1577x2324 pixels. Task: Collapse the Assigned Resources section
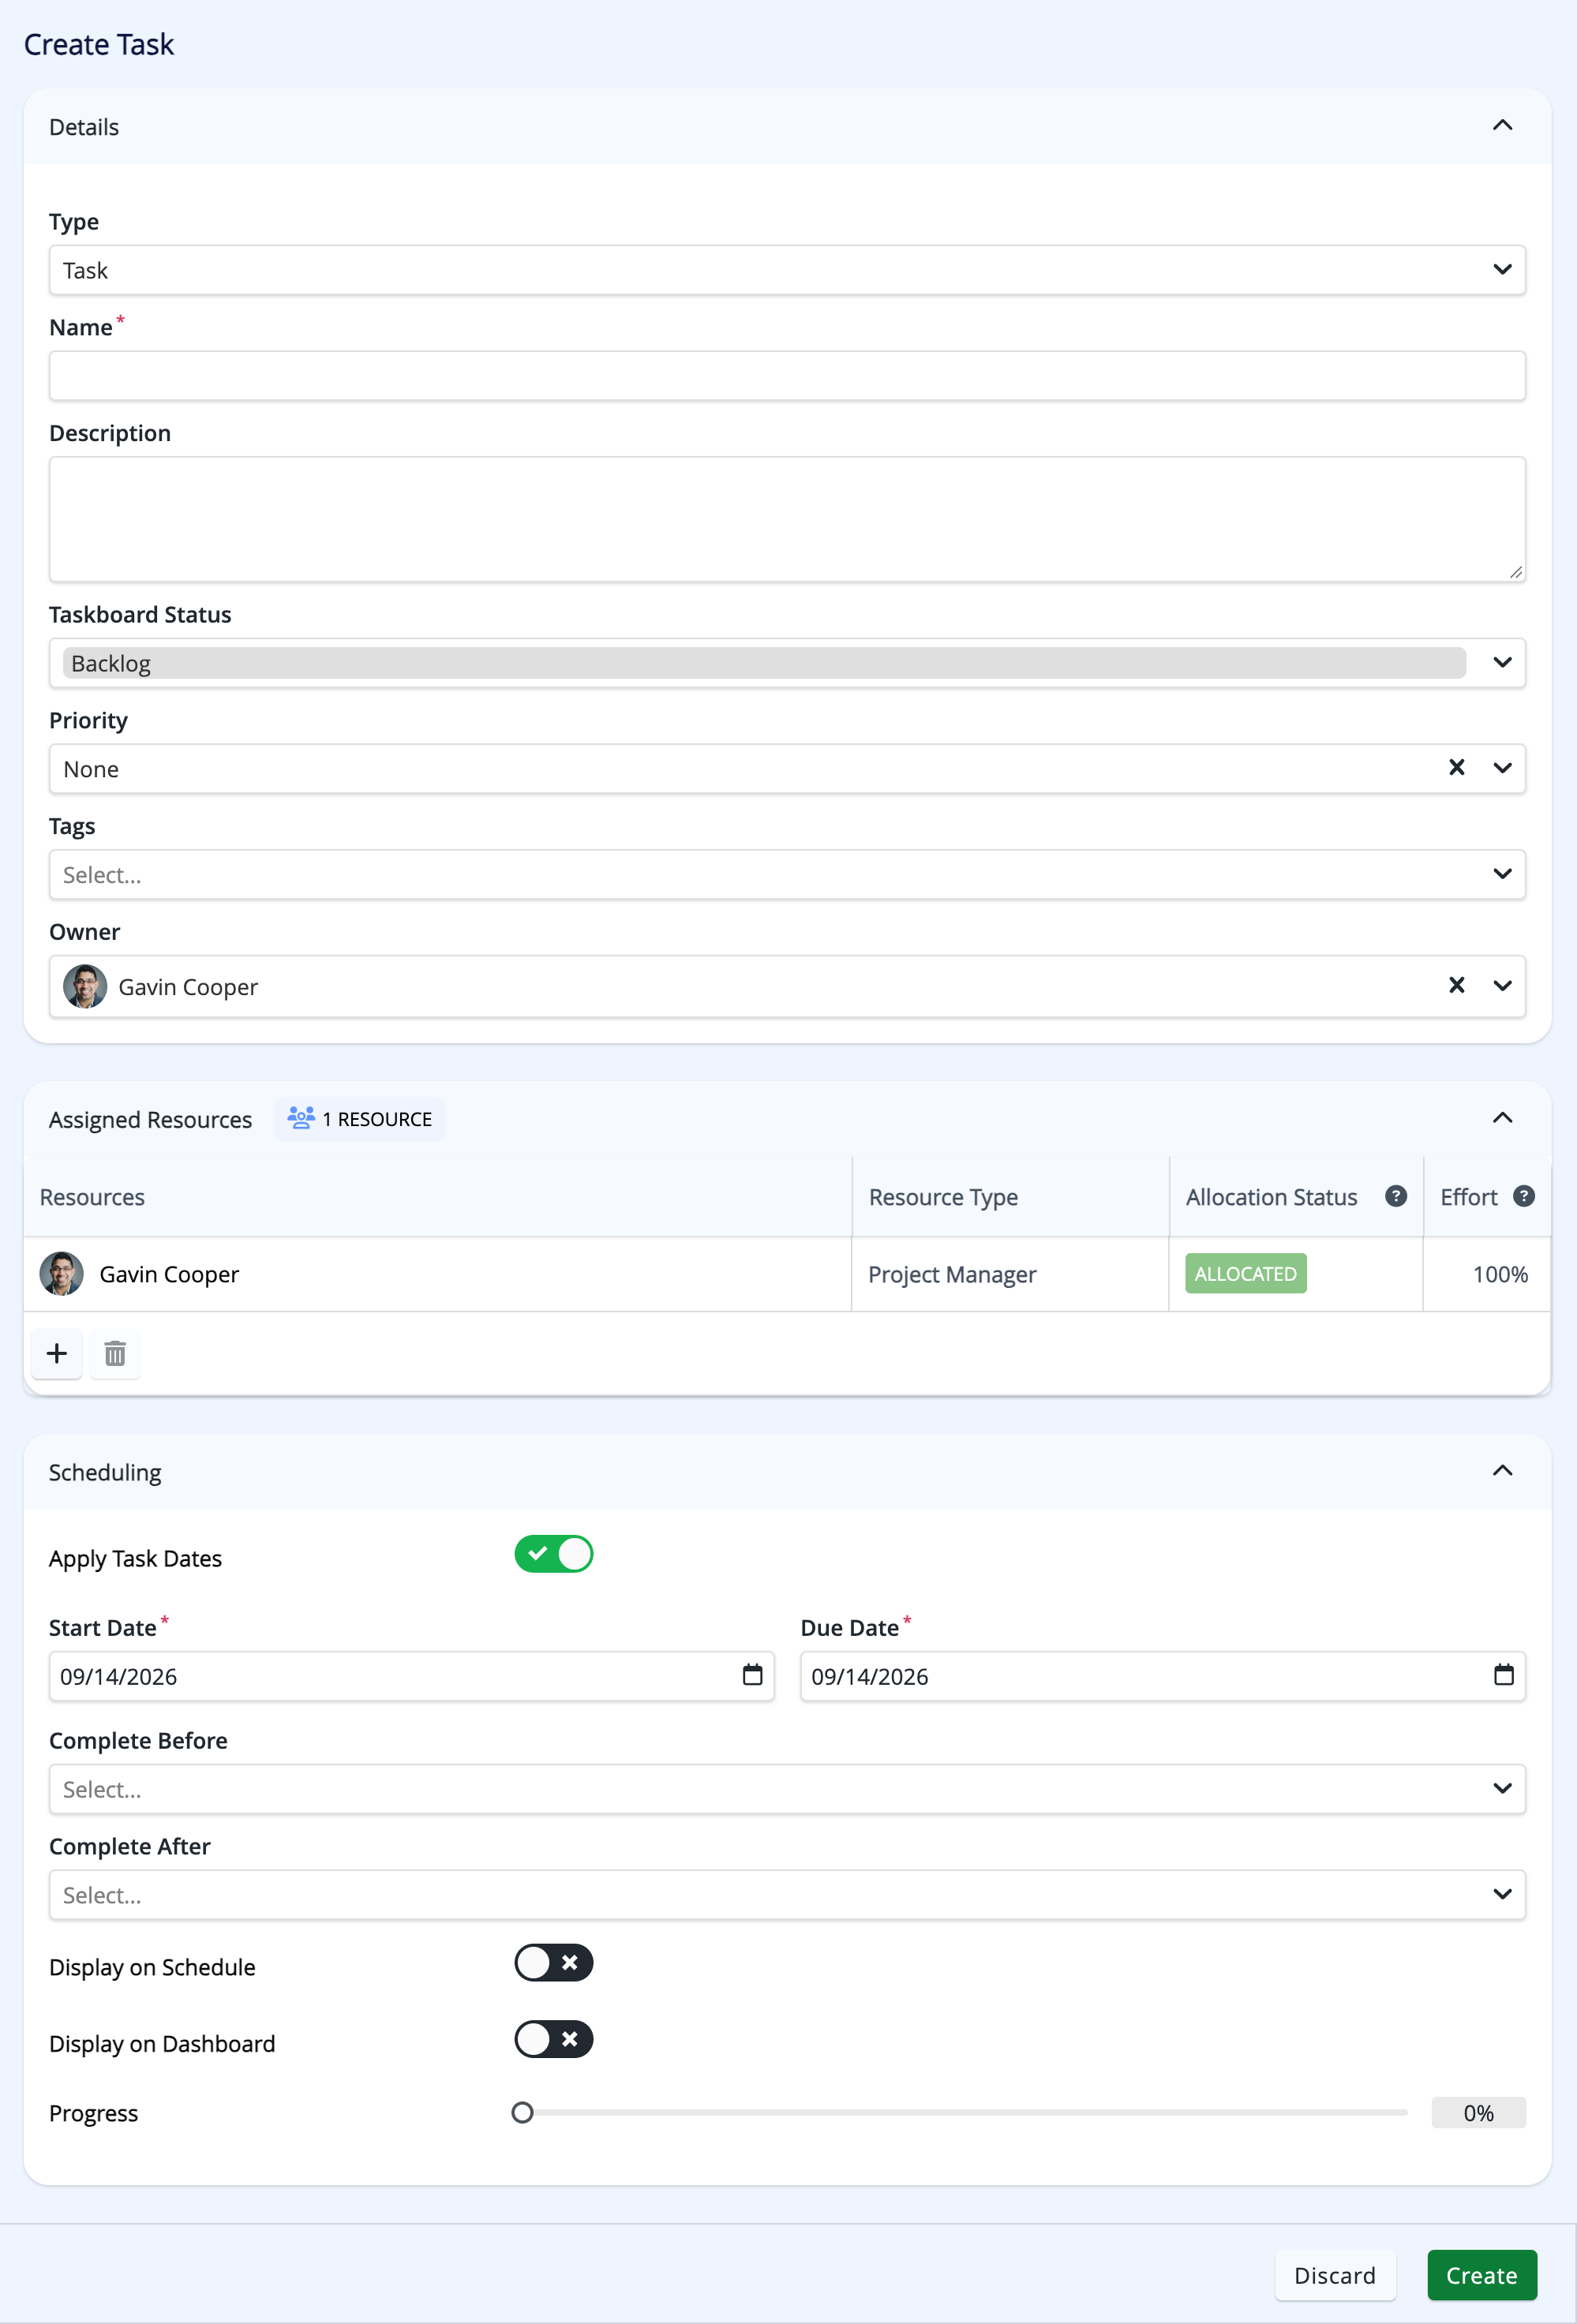[x=1502, y=1118]
